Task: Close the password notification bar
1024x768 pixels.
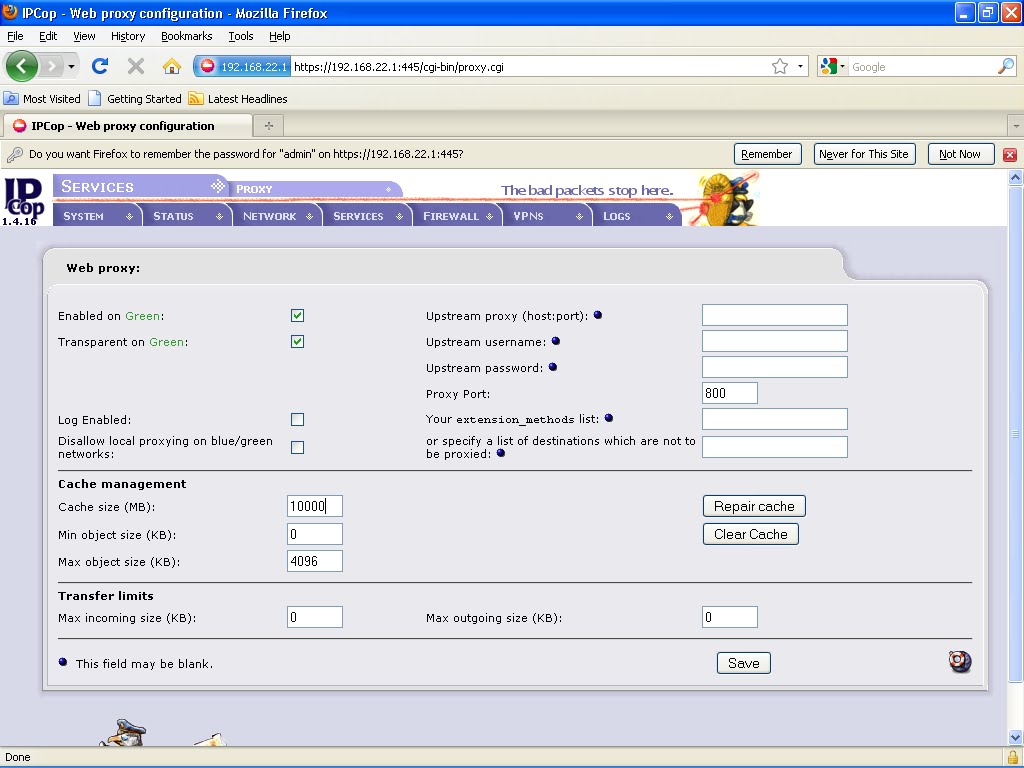Action: click(1010, 155)
